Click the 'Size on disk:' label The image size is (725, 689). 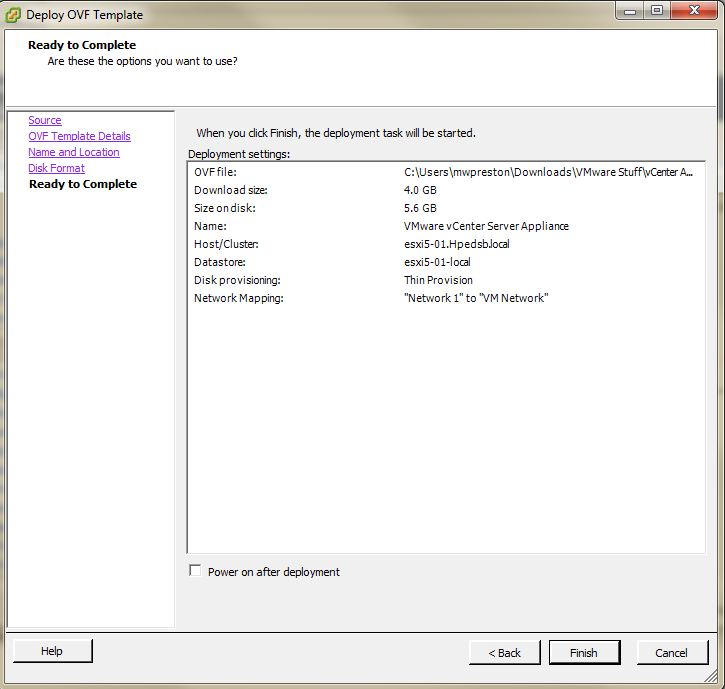point(225,208)
